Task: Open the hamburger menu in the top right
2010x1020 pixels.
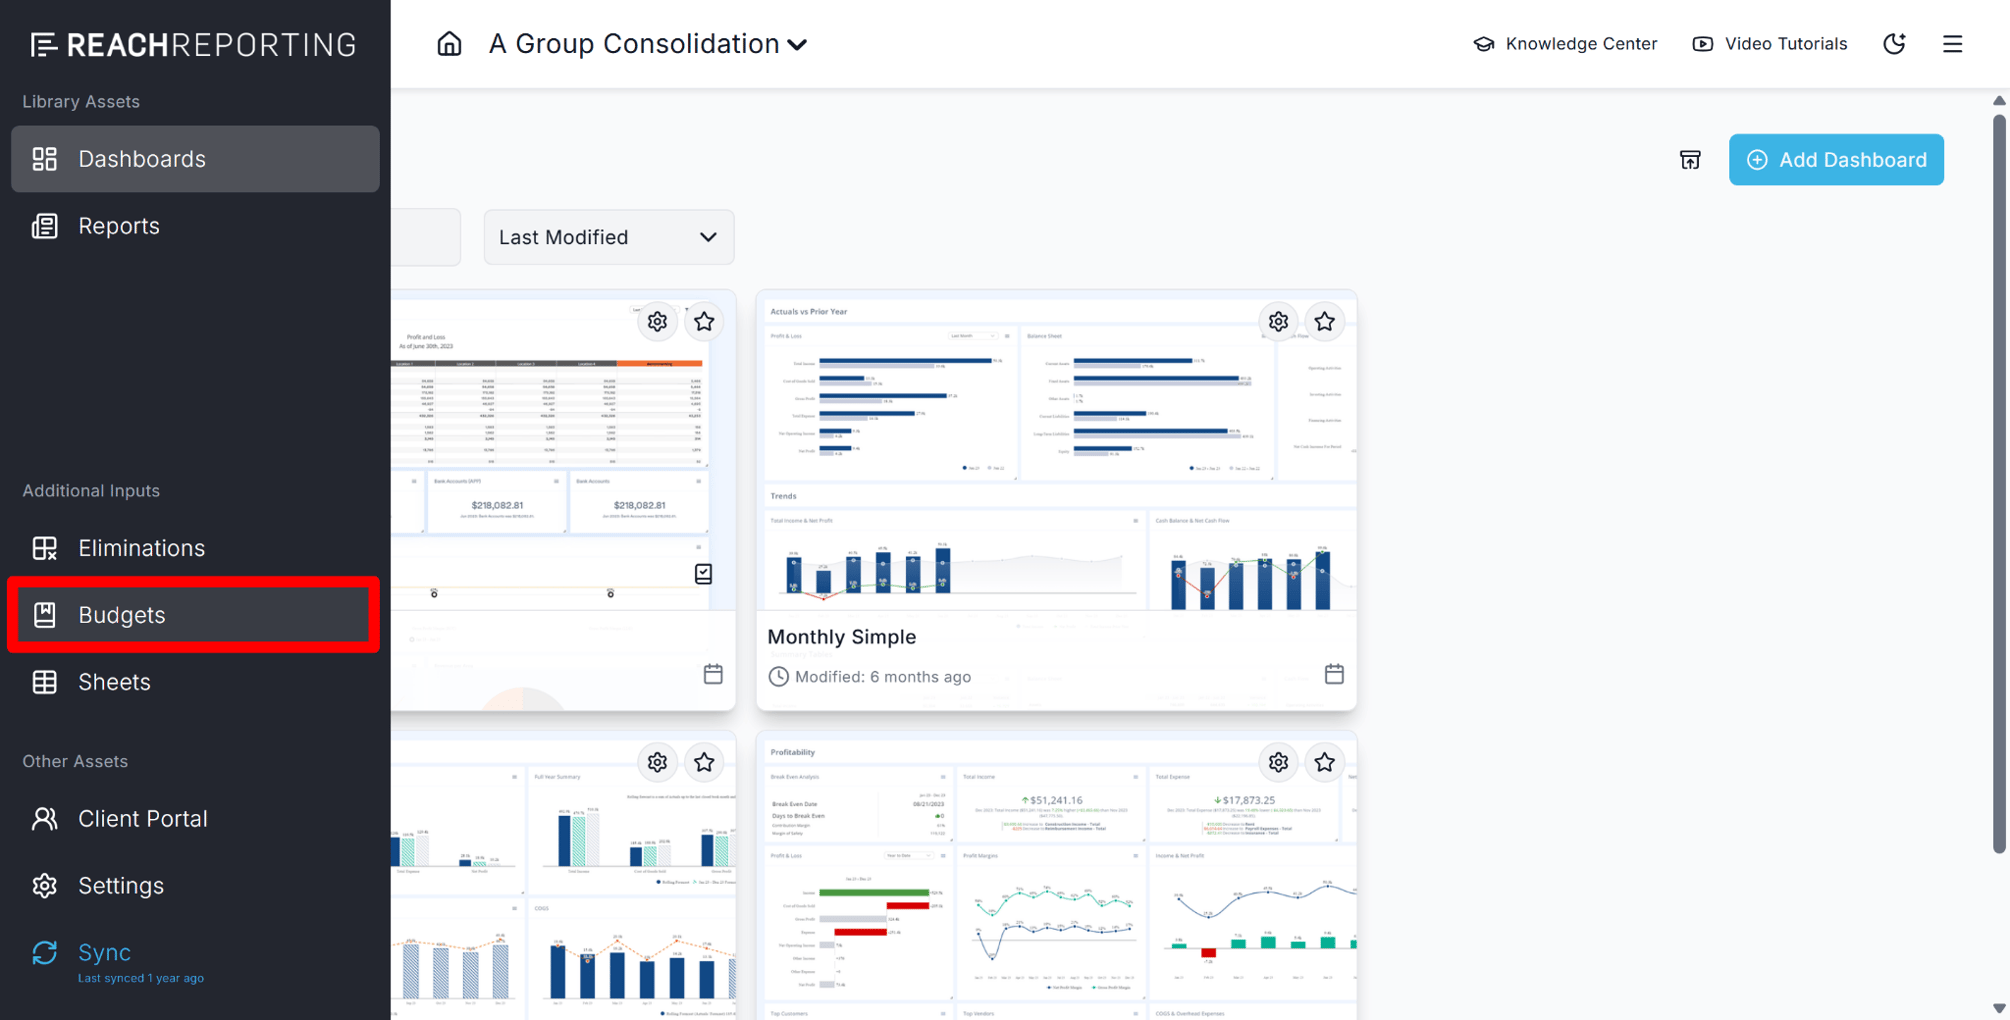Action: pyautogui.click(x=1953, y=44)
